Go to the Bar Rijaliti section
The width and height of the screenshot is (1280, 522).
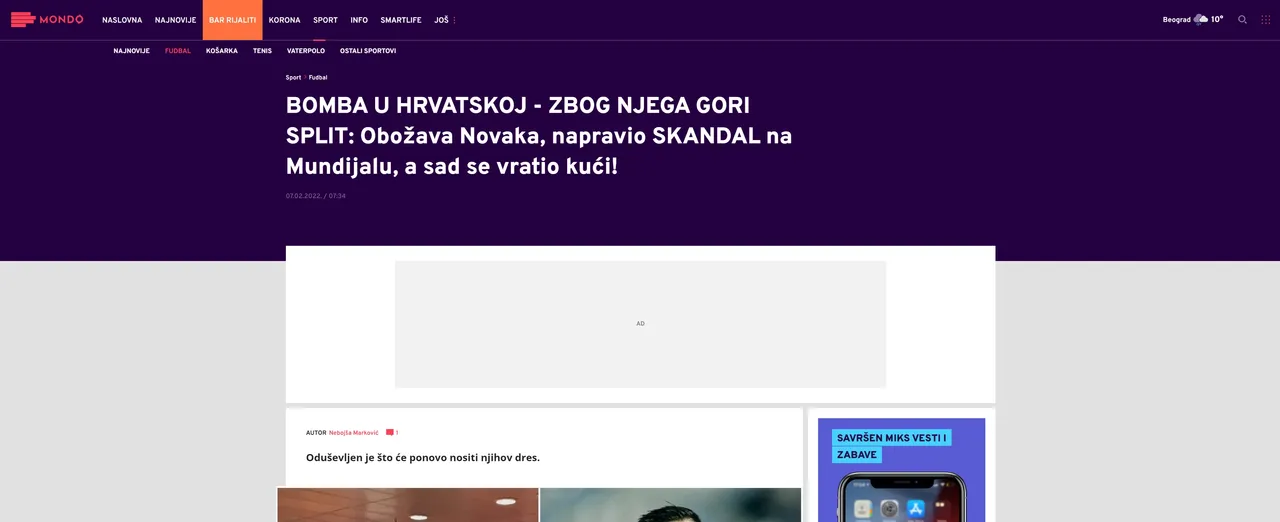(x=232, y=20)
